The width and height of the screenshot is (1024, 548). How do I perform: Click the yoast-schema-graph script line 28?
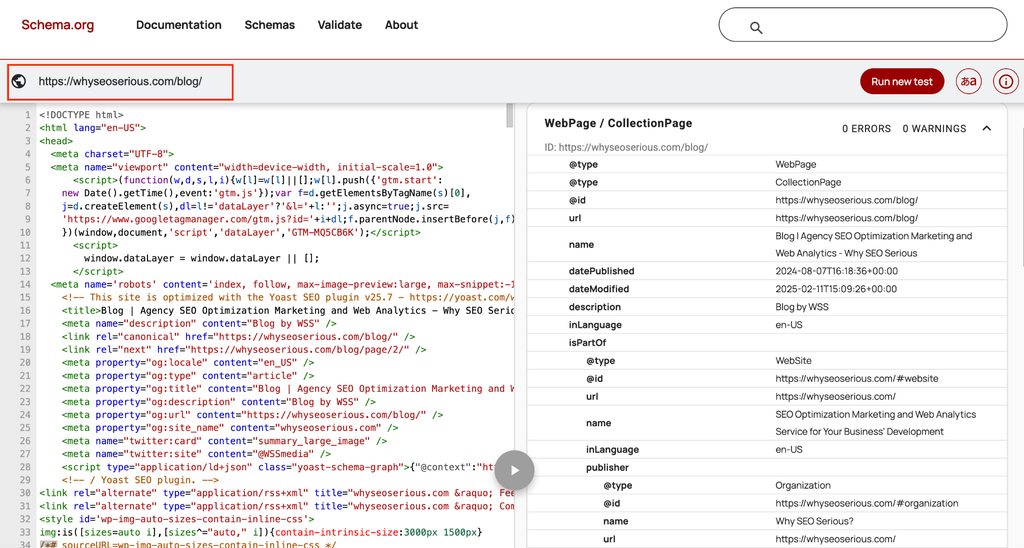point(278,468)
